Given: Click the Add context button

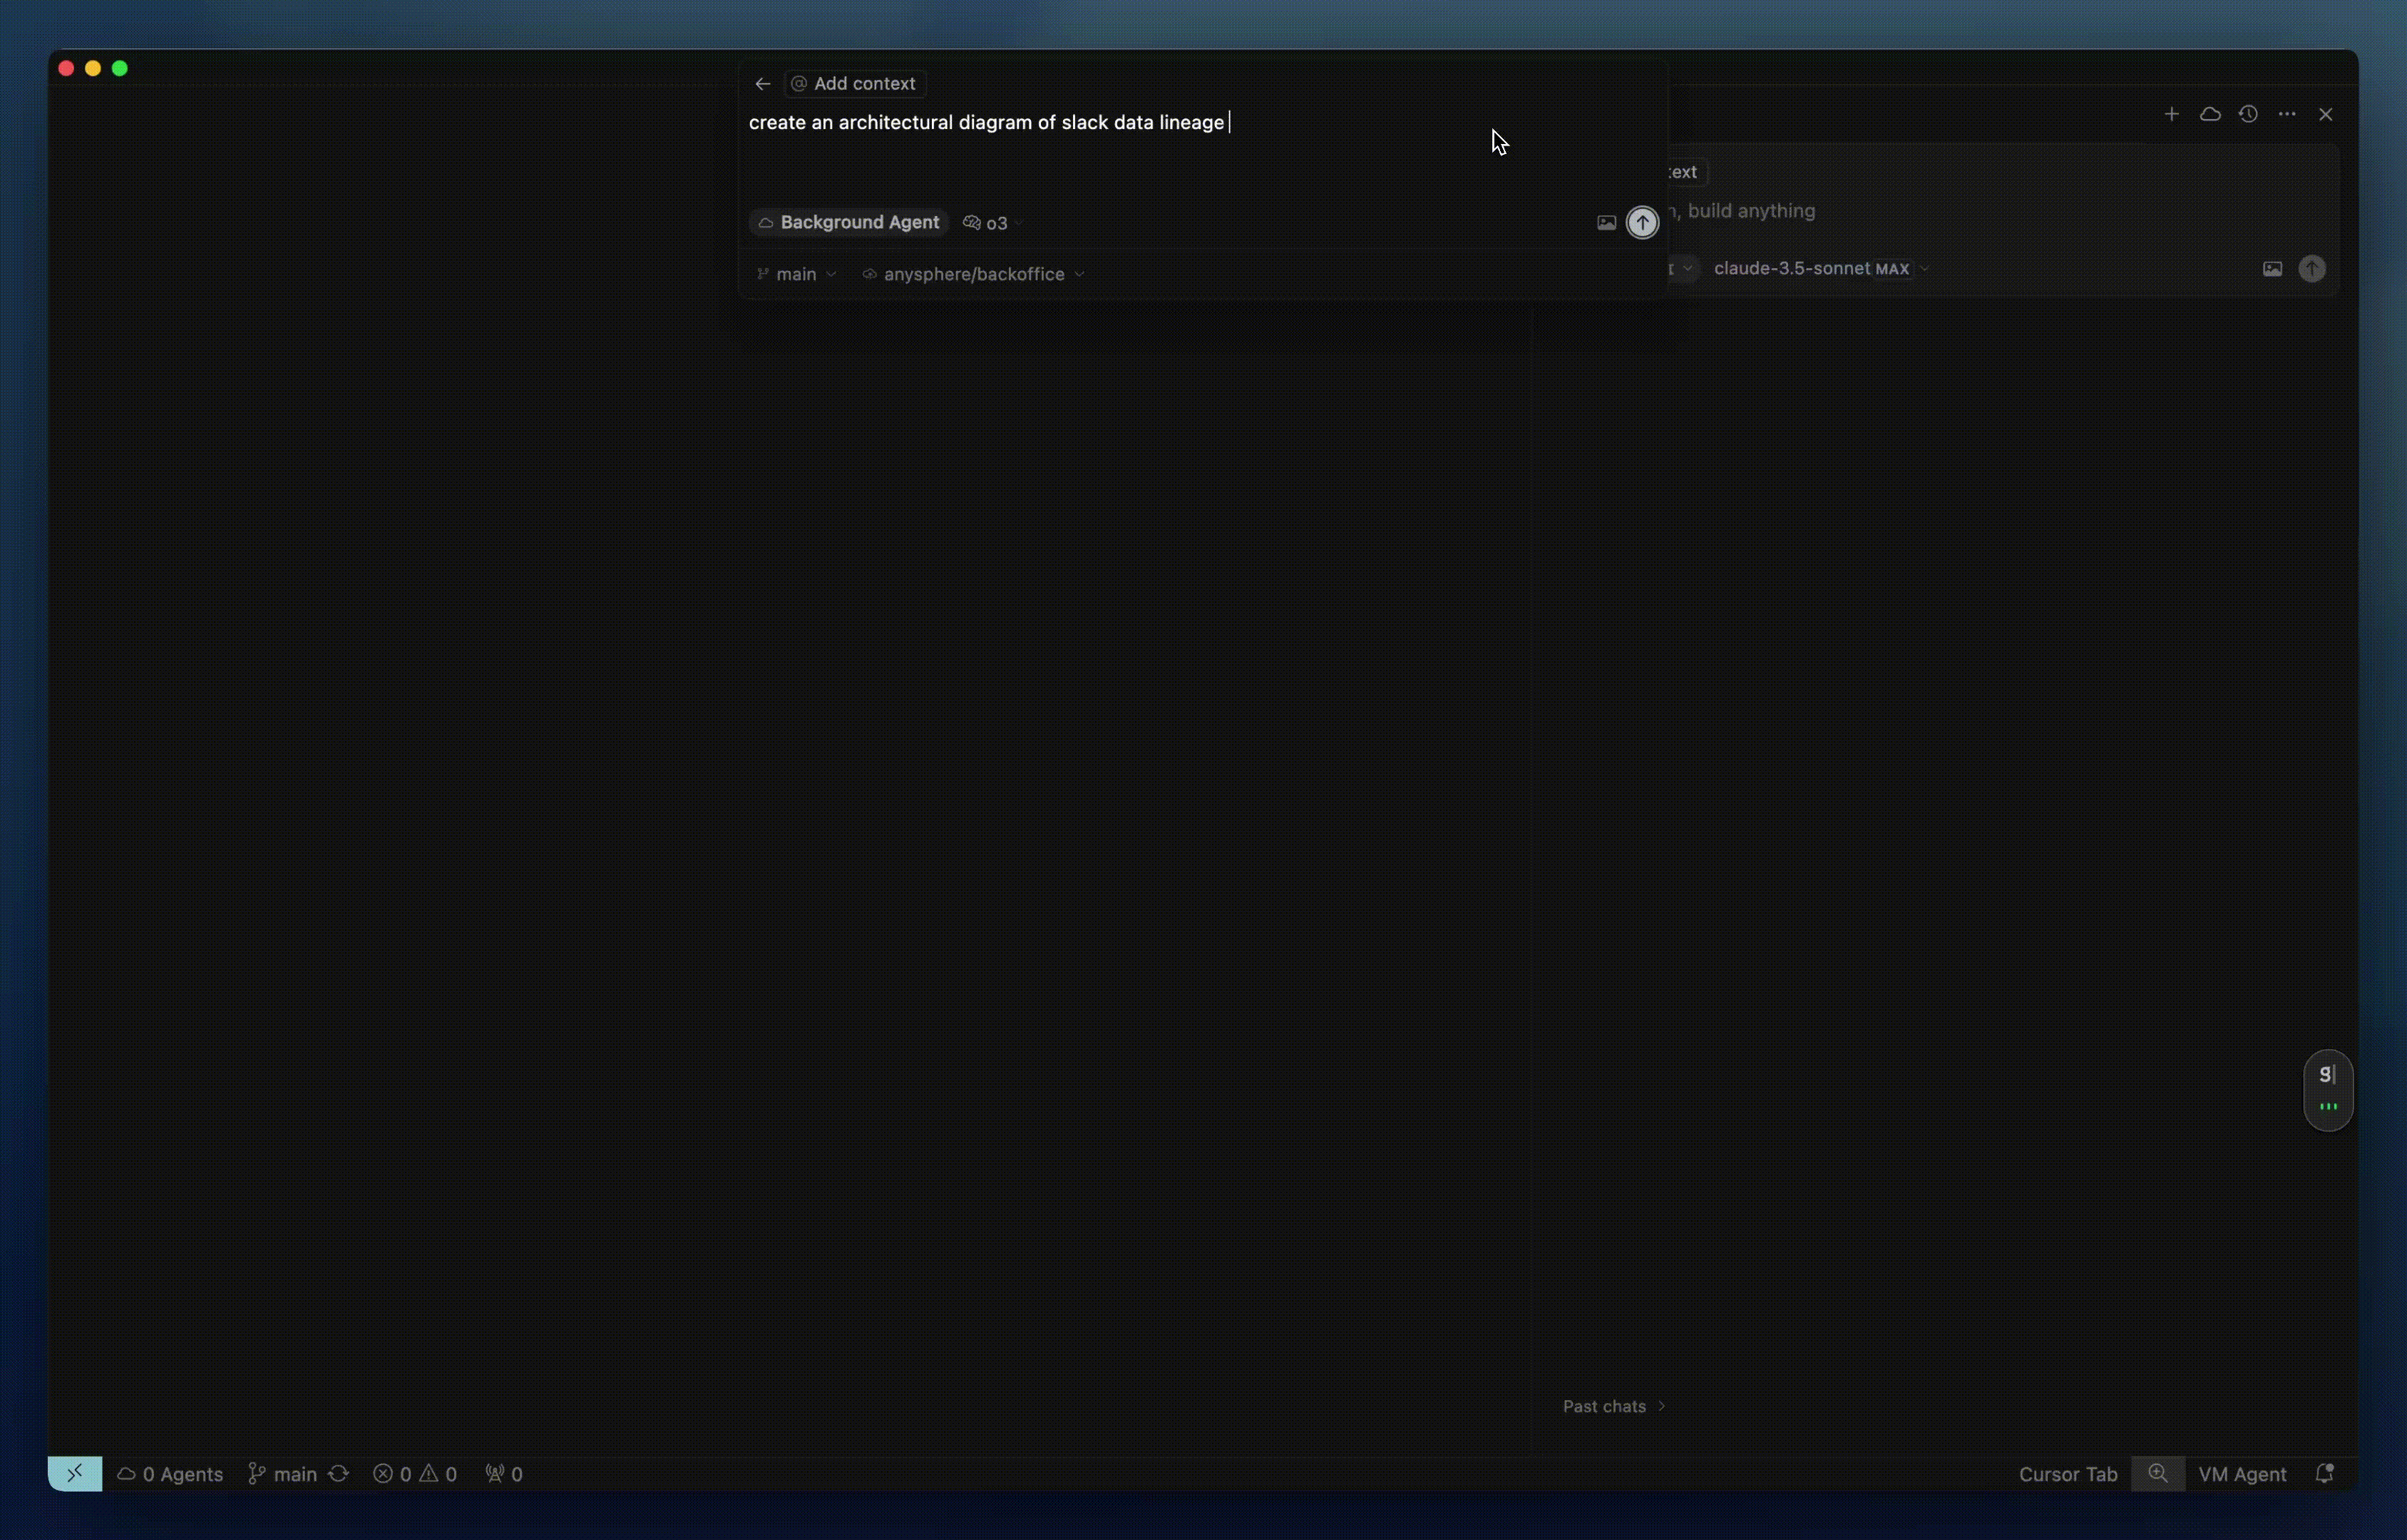Looking at the screenshot, I should point(855,84).
